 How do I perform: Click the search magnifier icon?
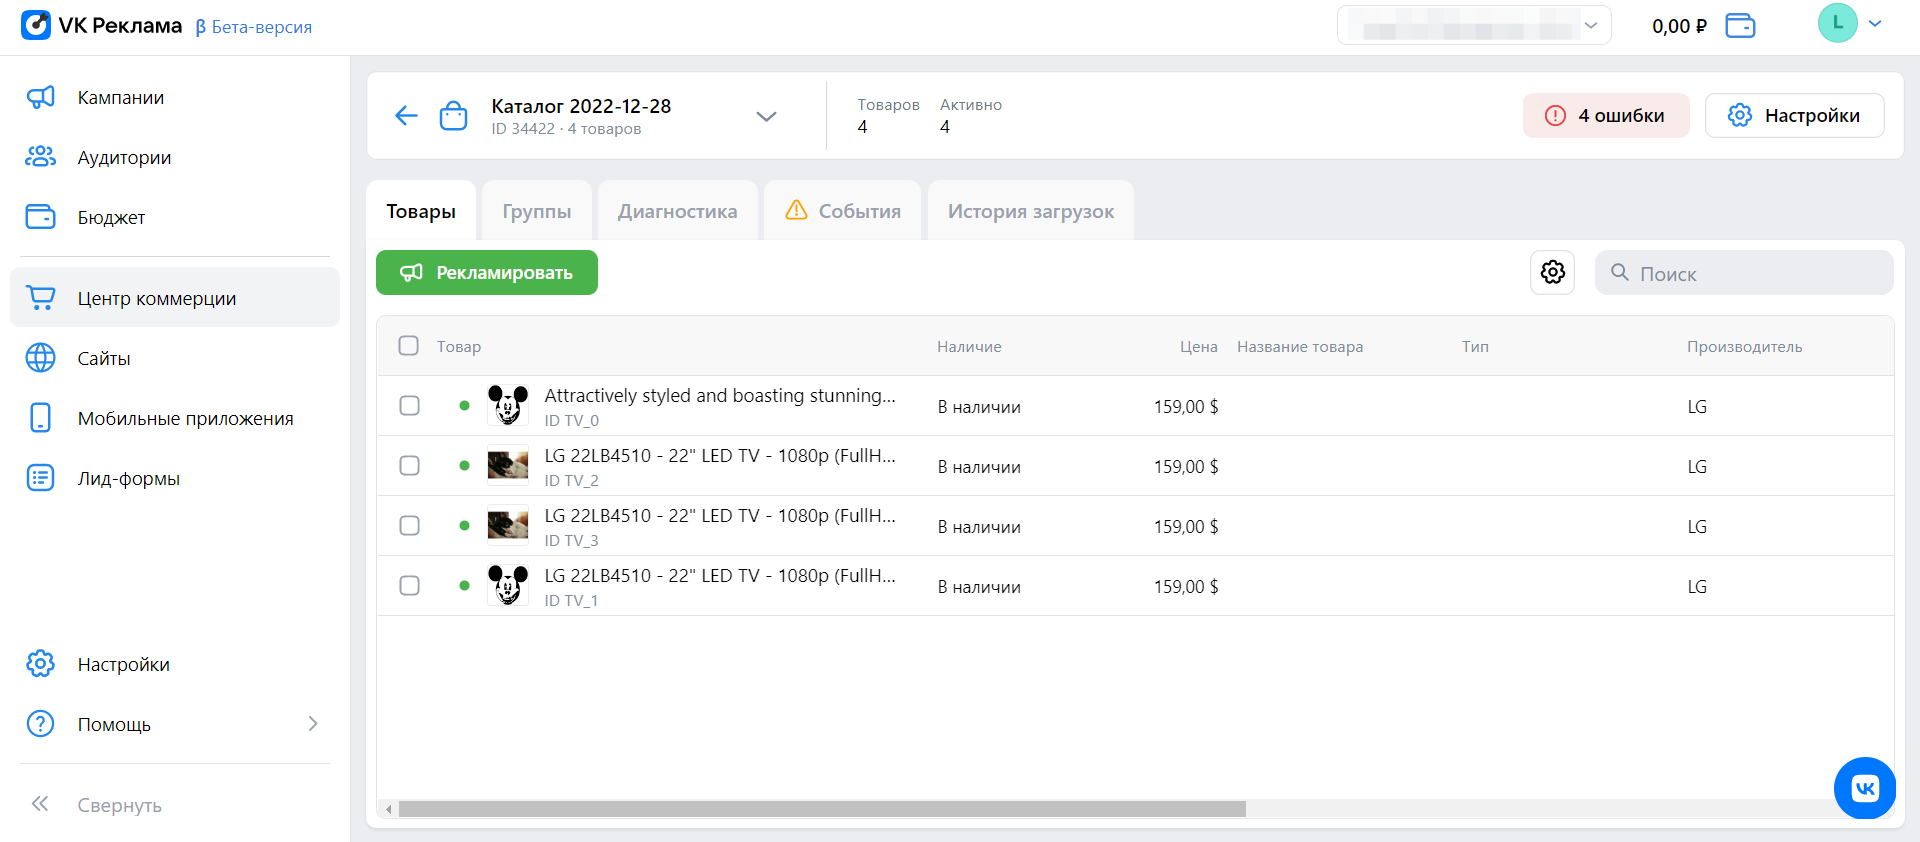click(x=1620, y=272)
